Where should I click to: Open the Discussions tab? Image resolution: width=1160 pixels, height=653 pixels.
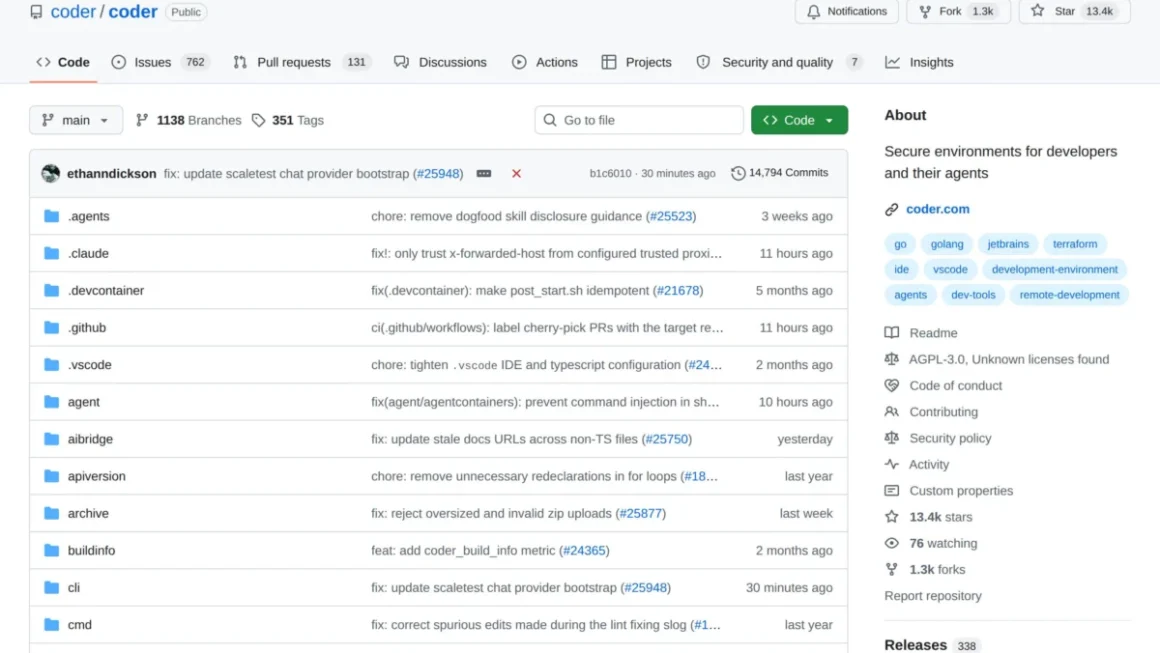(x=440, y=62)
